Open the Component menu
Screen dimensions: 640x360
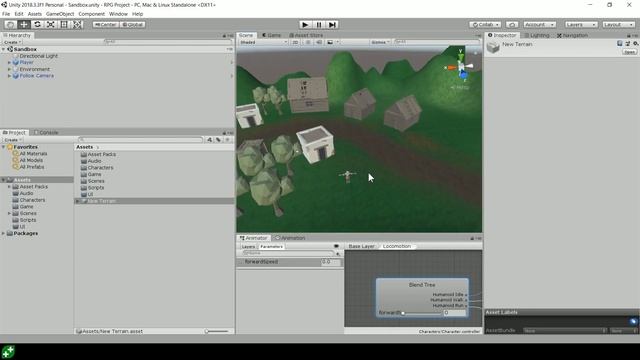(91, 14)
